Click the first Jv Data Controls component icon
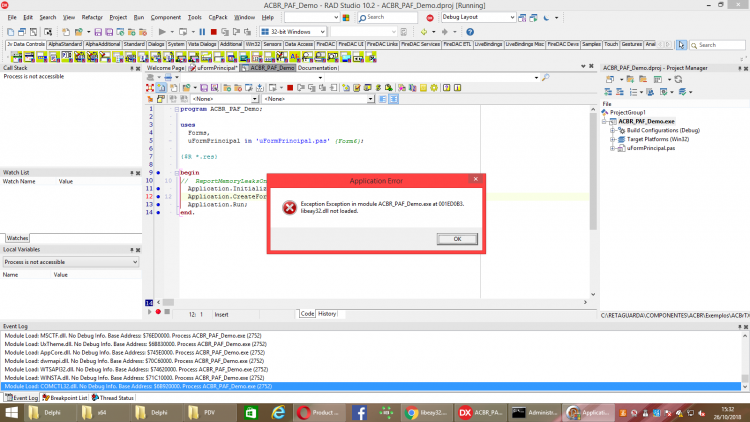Viewport: 750px width, 422px height. 17,57
